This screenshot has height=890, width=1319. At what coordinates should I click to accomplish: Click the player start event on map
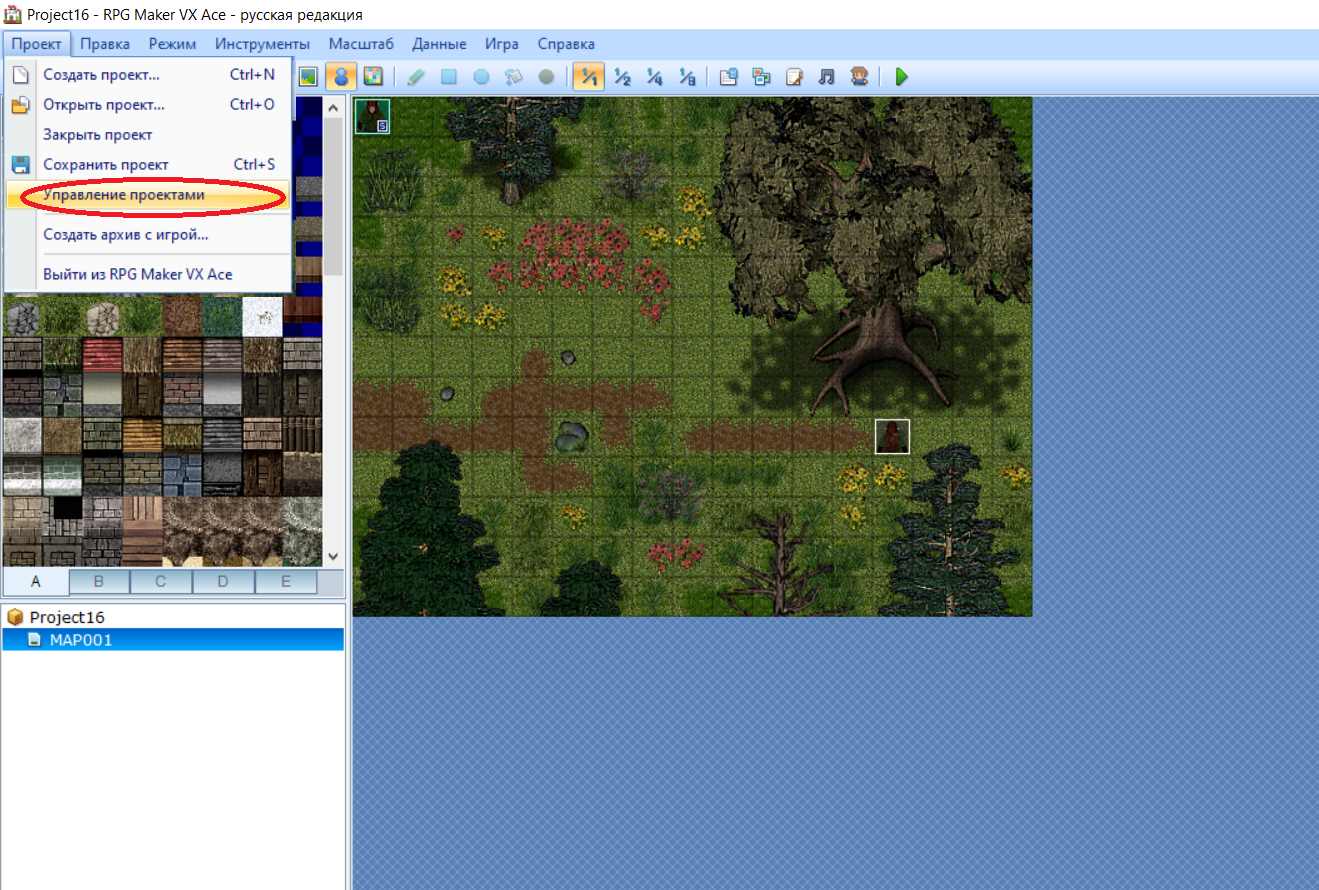[373, 116]
